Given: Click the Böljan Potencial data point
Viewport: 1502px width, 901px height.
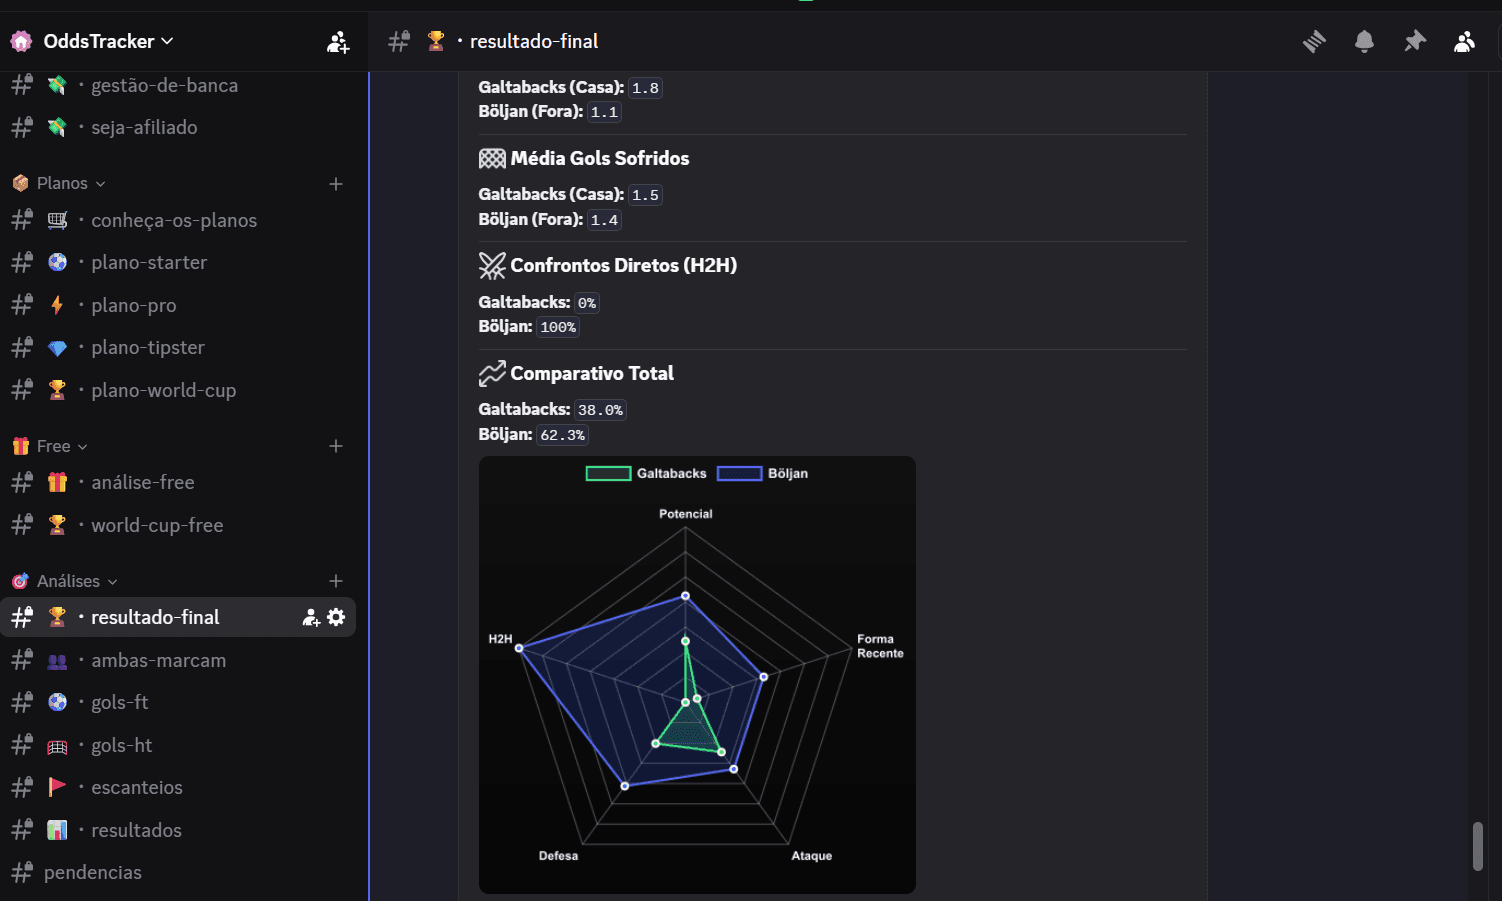Looking at the screenshot, I should (x=685, y=596).
